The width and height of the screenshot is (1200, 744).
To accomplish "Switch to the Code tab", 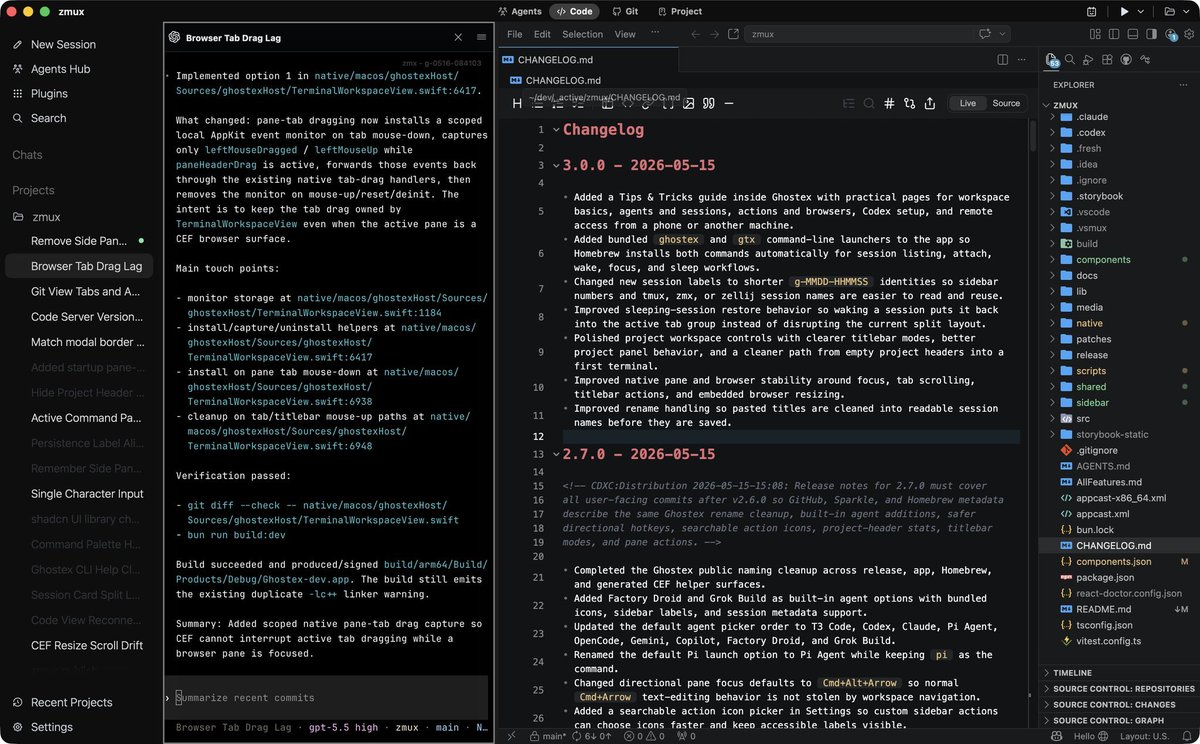I will (x=574, y=11).
